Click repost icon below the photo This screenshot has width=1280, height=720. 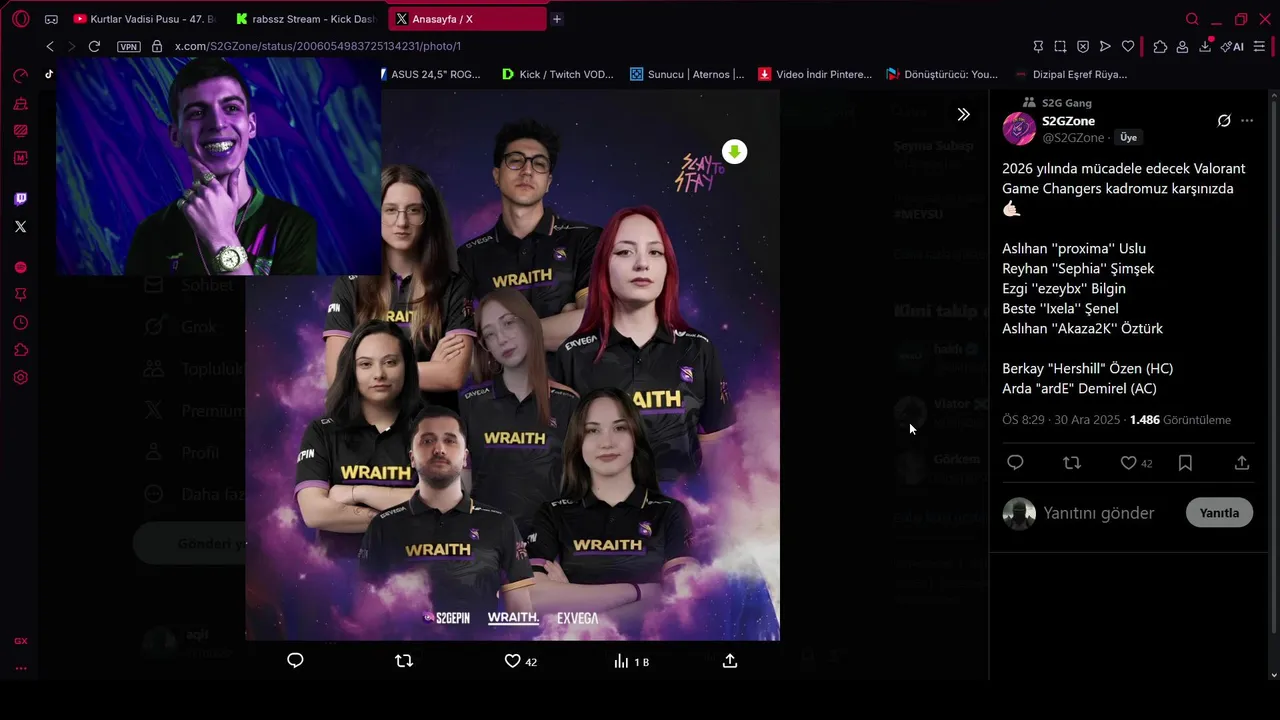pyautogui.click(x=404, y=661)
